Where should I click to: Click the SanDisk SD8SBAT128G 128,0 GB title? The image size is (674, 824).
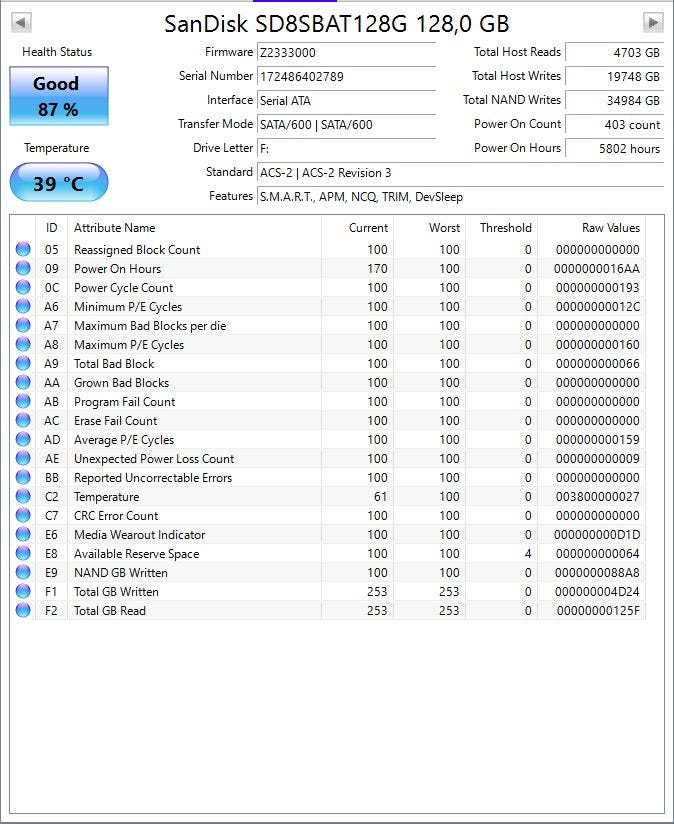(x=337, y=24)
